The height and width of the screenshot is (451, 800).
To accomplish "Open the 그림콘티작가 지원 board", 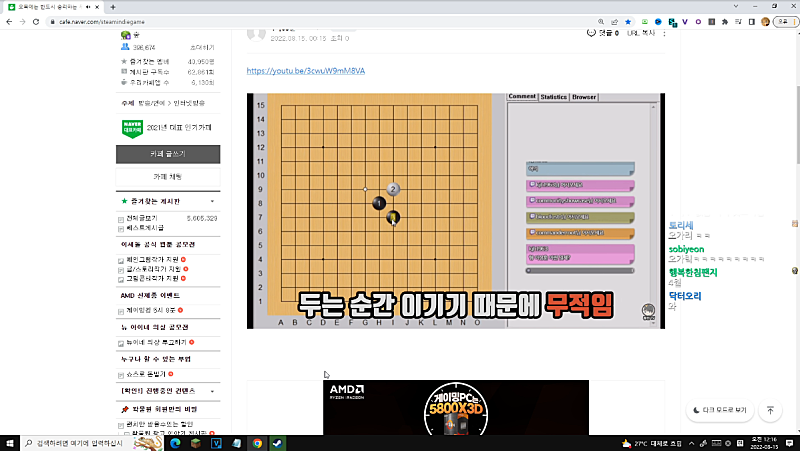I will pos(153,278).
